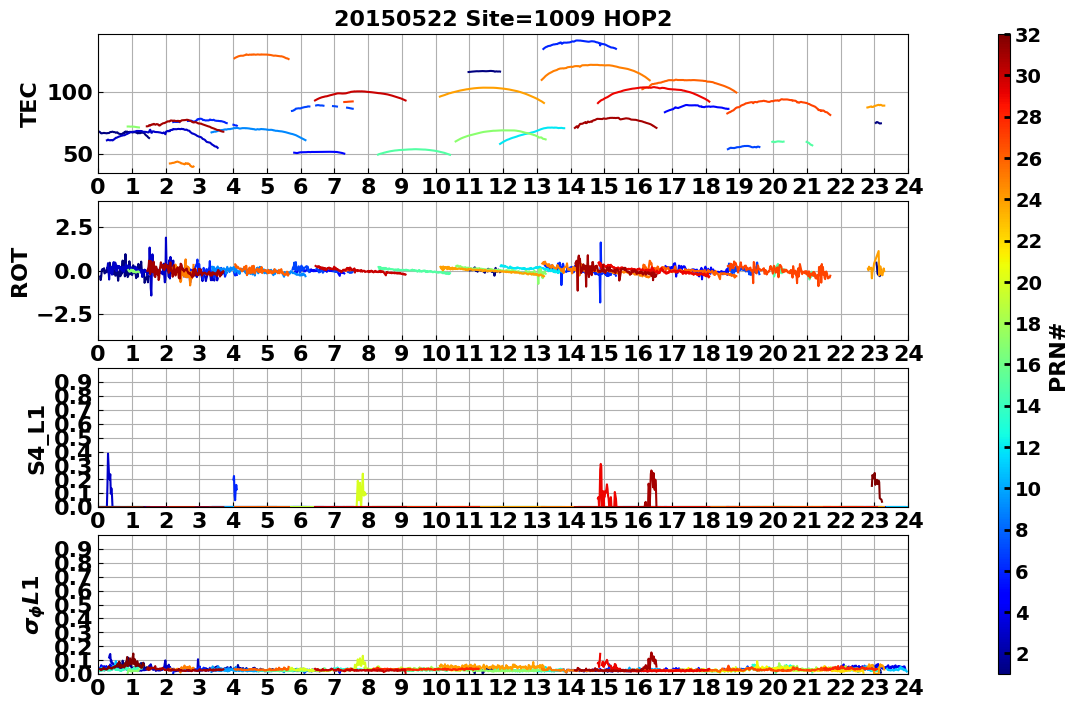Click hour 18 tick under ROT panel
This screenshot has height=709, width=1077.
(705, 353)
